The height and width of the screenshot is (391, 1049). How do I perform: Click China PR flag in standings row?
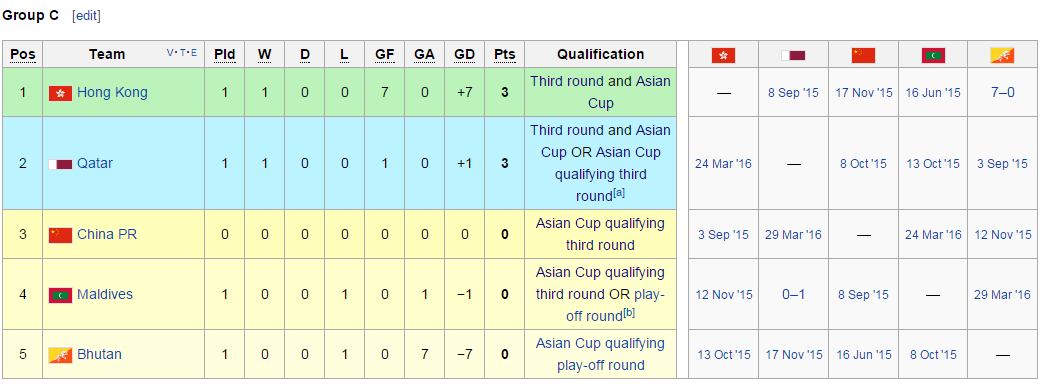point(60,235)
